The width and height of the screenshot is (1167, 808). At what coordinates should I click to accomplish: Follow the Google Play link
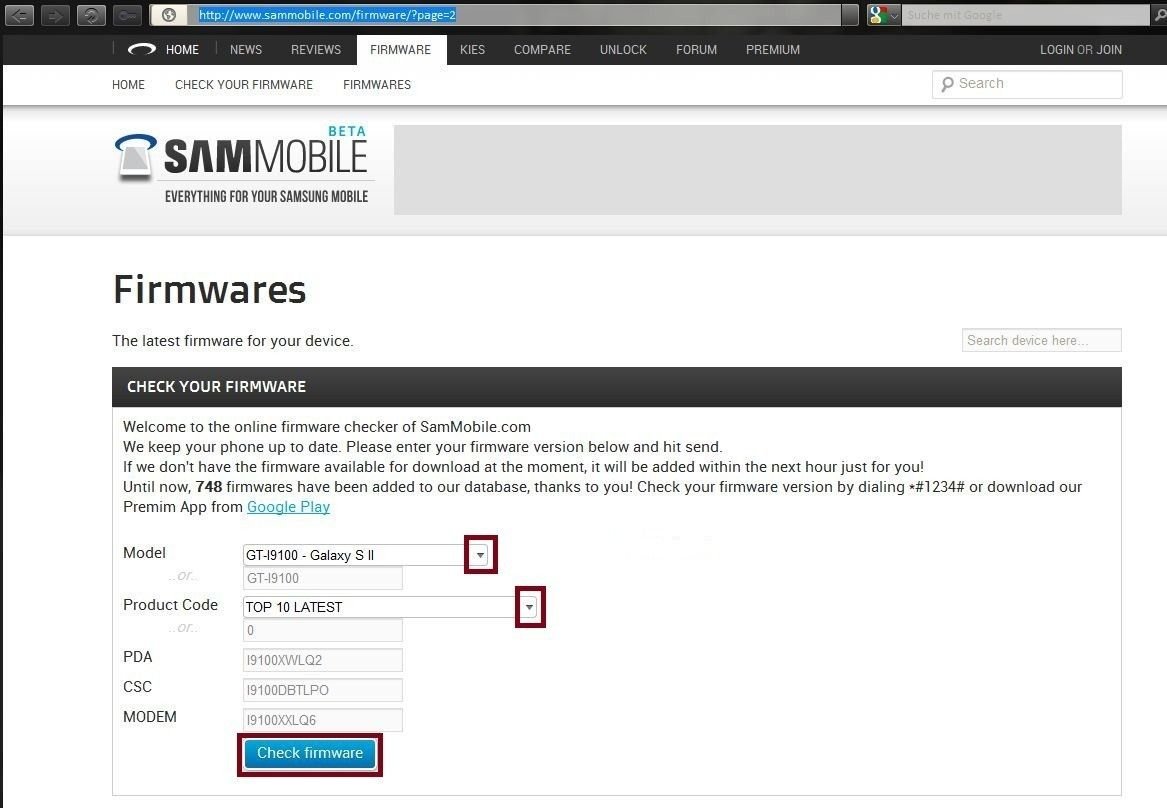point(288,507)
